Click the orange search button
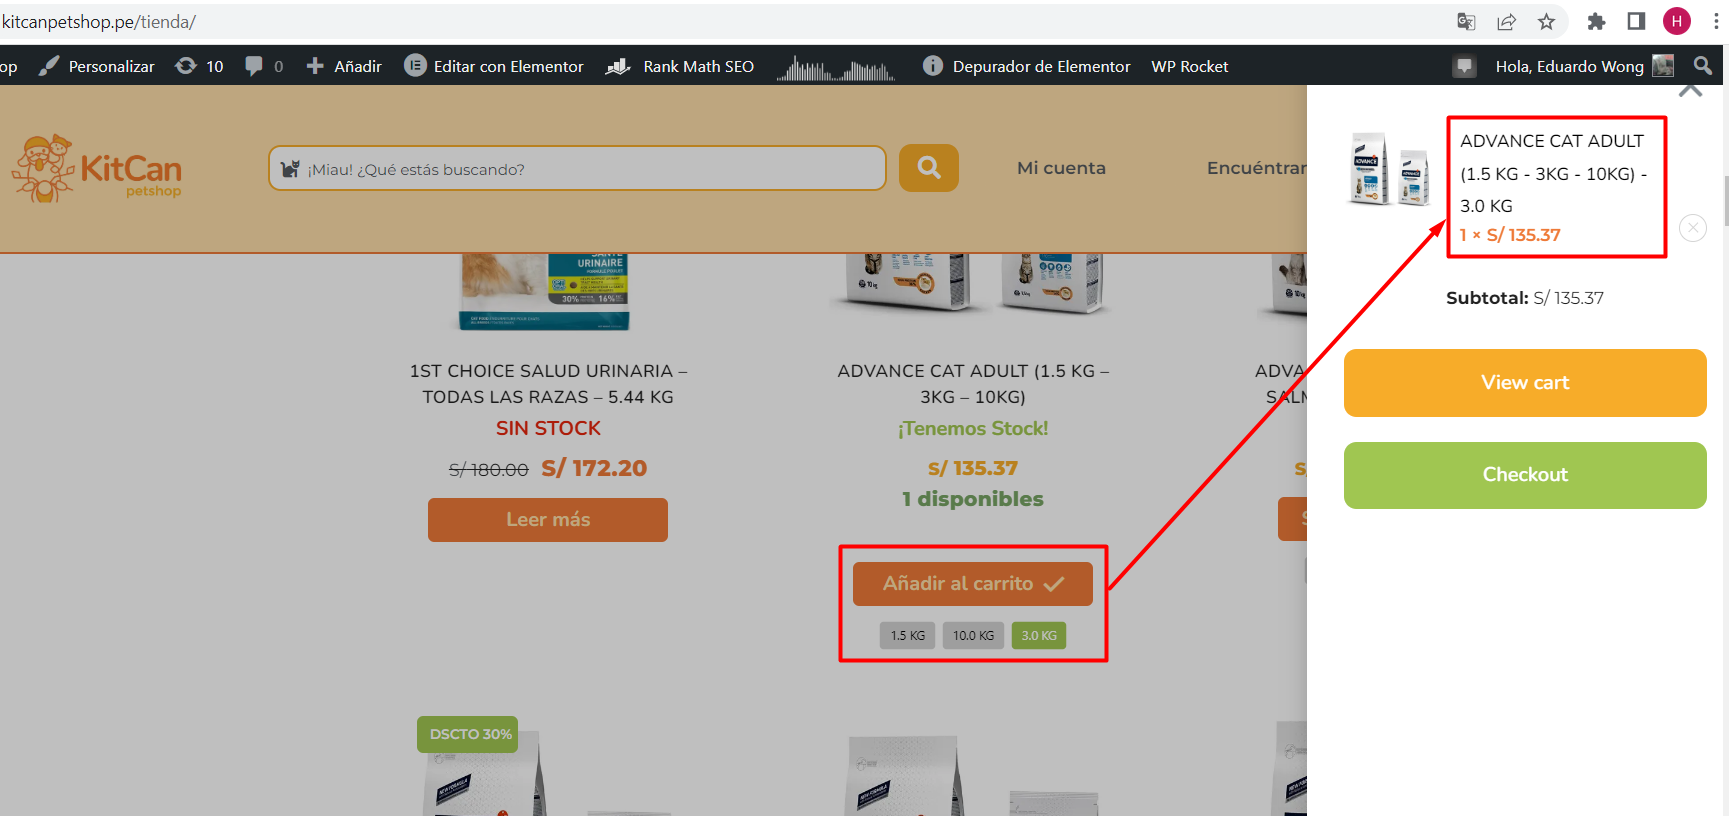 click(929, 168)
